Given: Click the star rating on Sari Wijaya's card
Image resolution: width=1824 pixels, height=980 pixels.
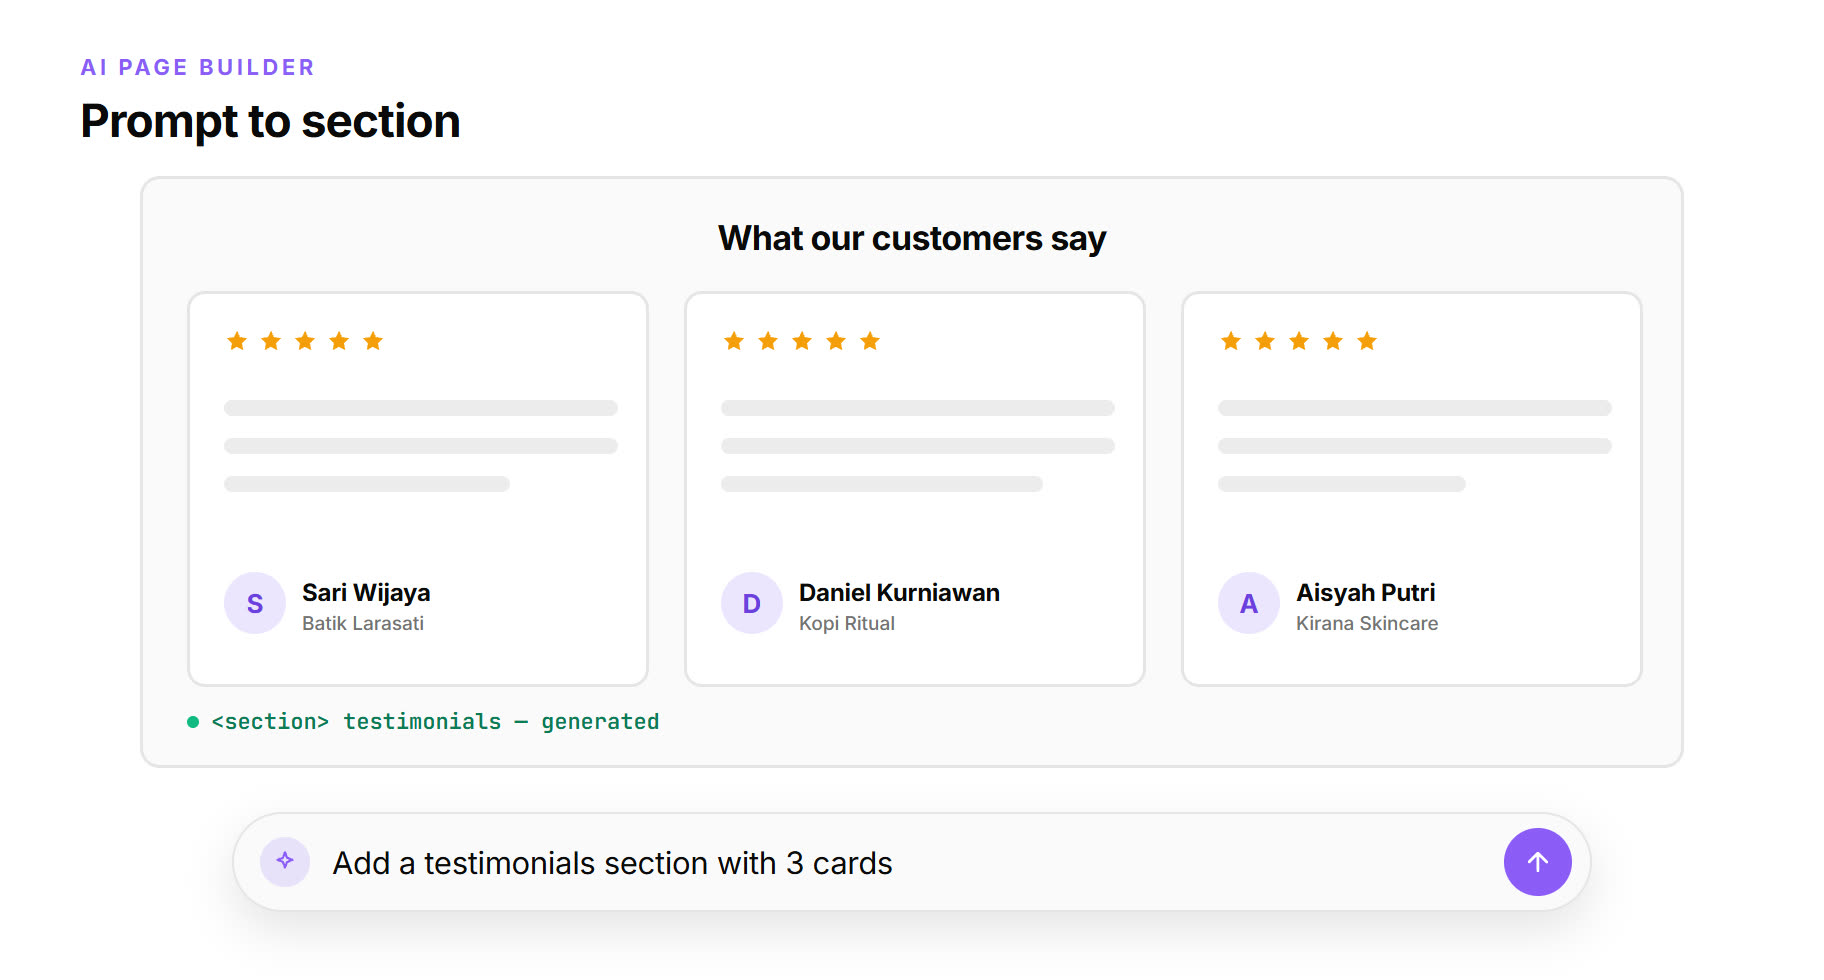Looking at the screenshot, I should coord(305,341).
